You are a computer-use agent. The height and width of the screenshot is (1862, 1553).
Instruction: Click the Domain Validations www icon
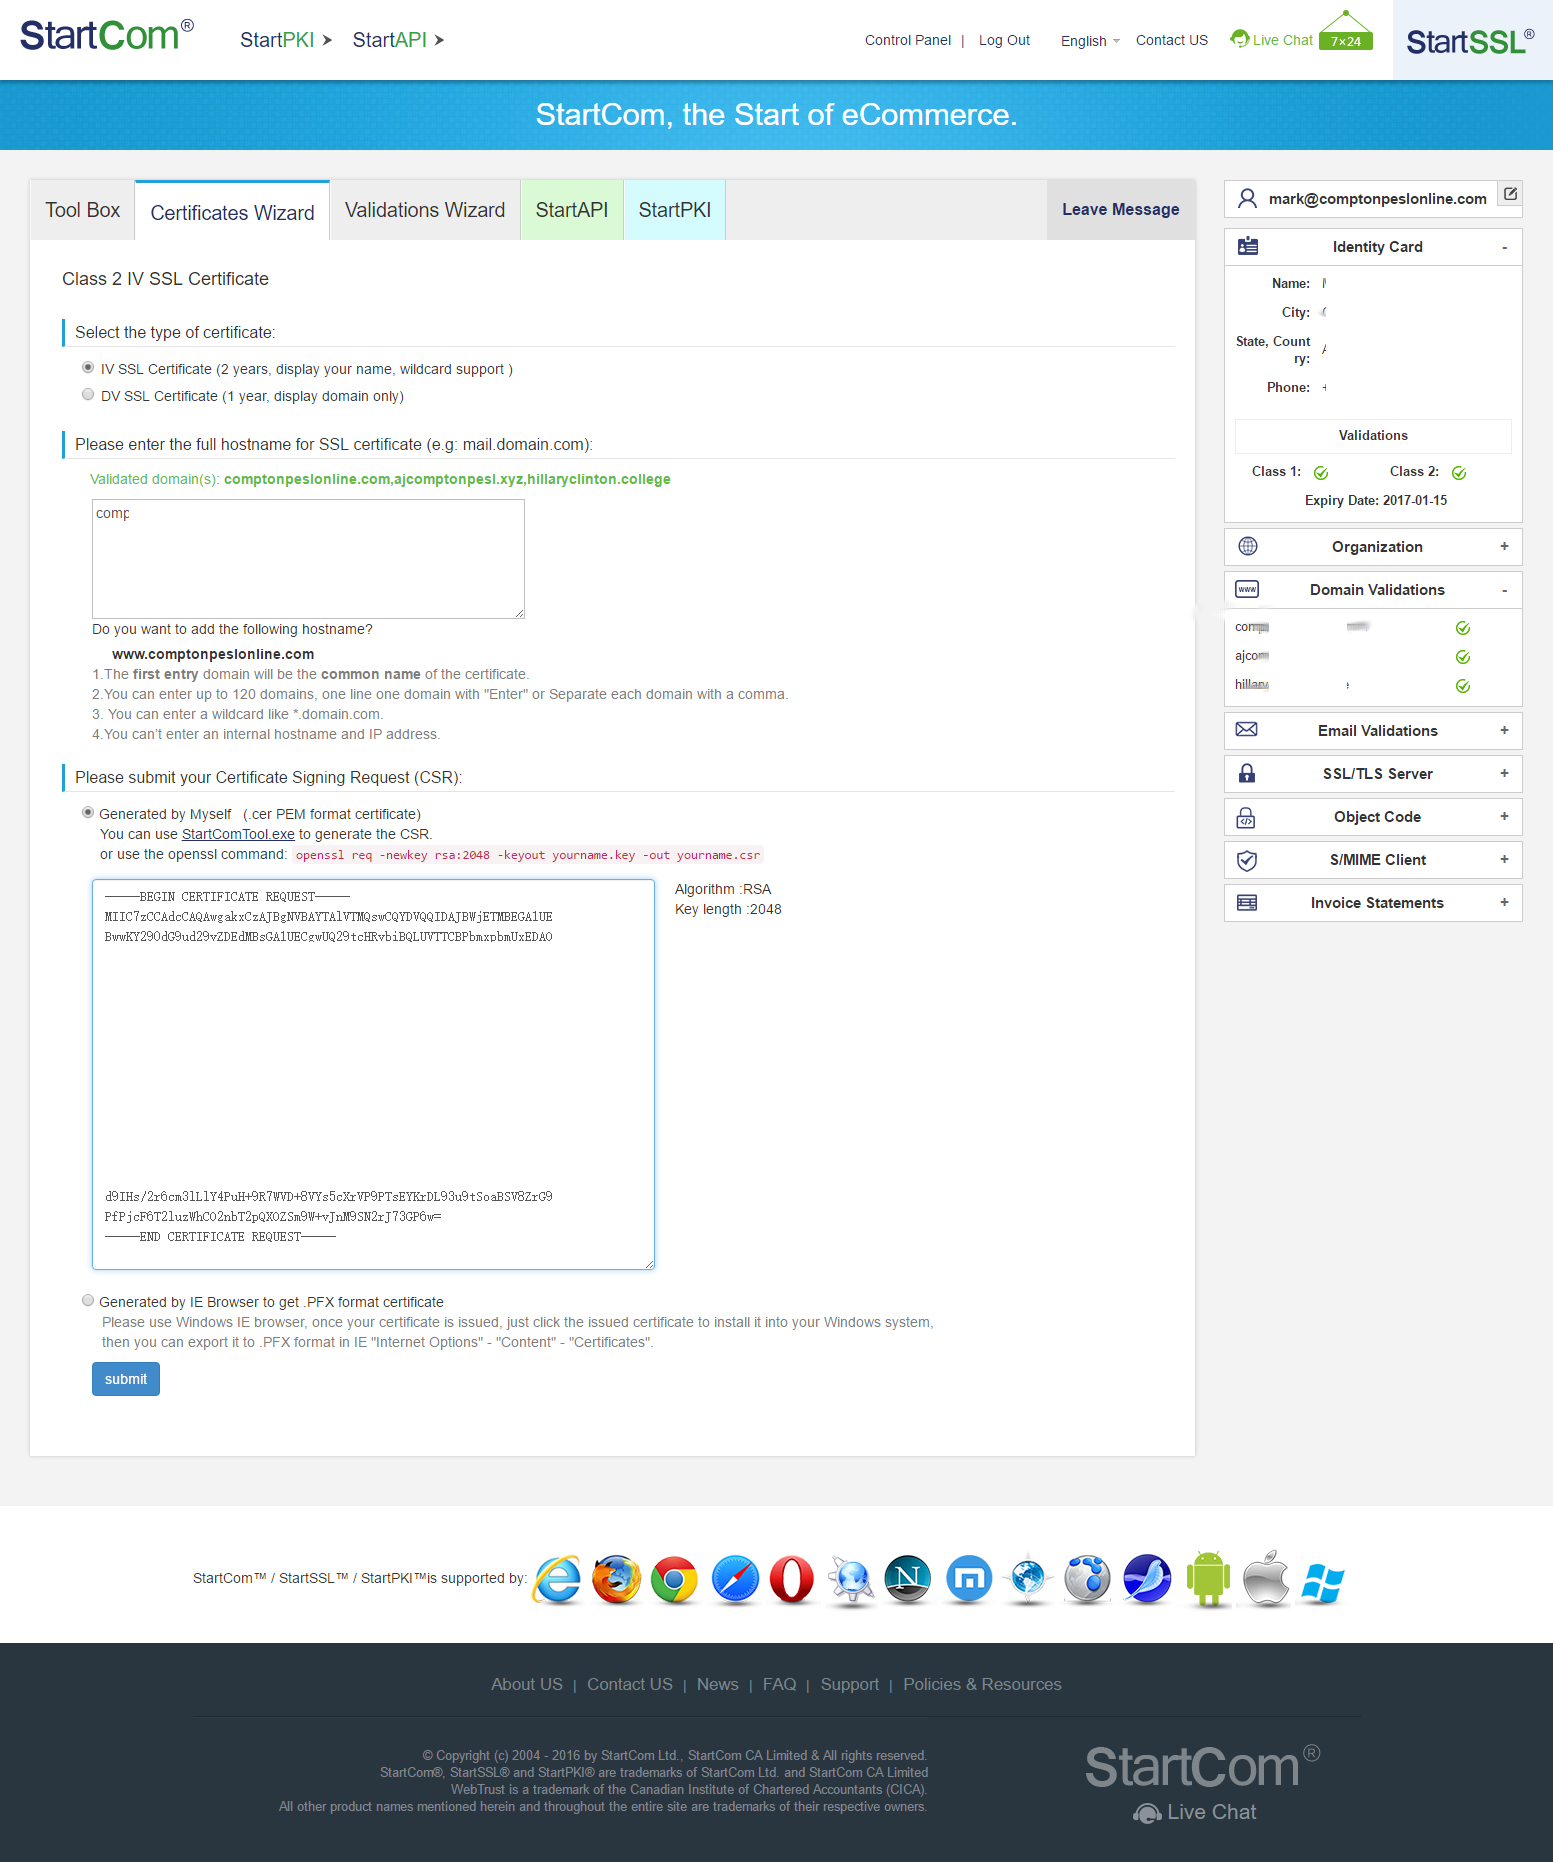tap(1247, 589)
